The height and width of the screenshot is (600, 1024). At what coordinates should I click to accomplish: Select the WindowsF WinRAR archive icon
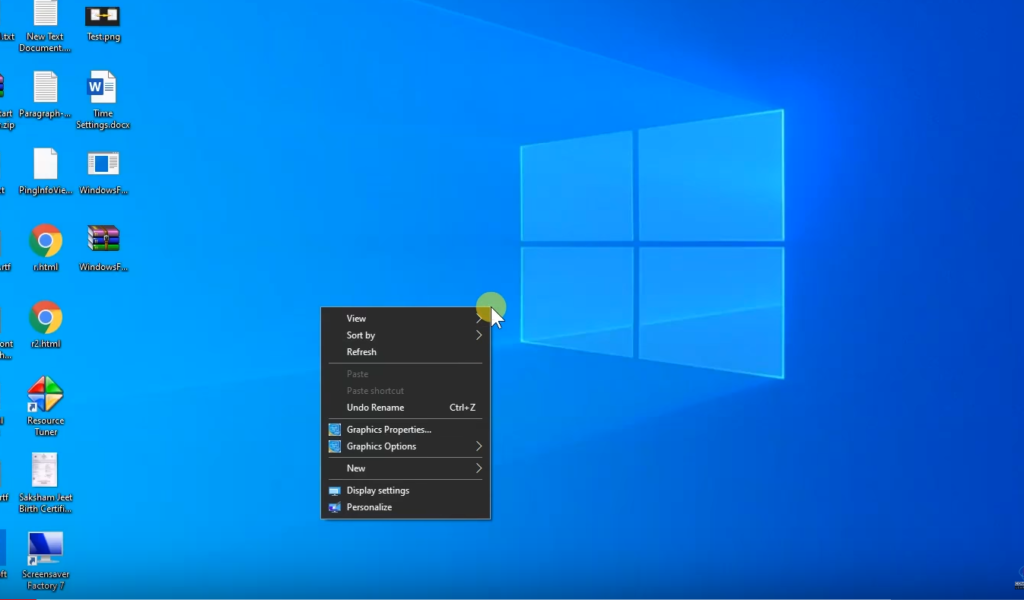[x=103, y=248]
